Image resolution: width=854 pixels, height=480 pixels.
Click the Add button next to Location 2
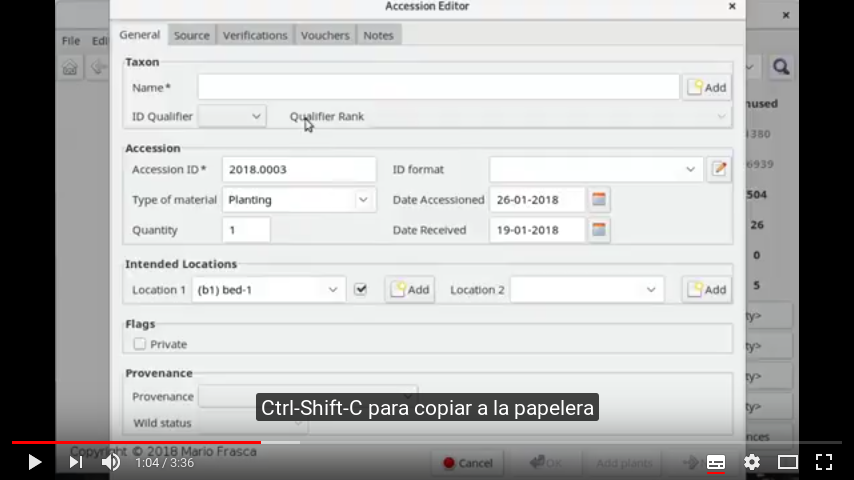[707, 289]
